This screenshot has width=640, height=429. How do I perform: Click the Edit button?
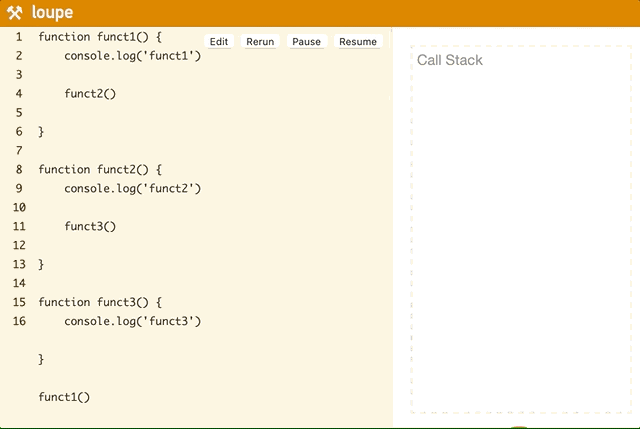coord(219,42)
